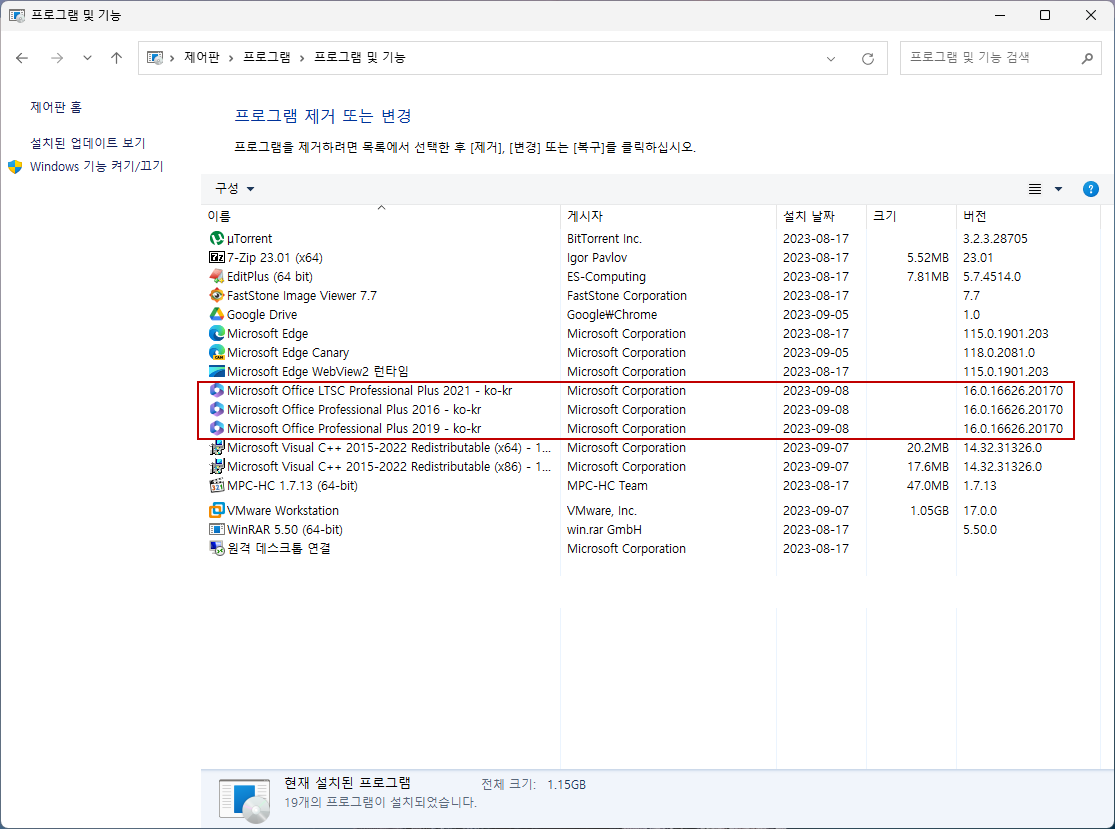The image size is (1115, 829).
Task: Click the 원격 데스크톱 연결 icon
Action: coord(217,548)
